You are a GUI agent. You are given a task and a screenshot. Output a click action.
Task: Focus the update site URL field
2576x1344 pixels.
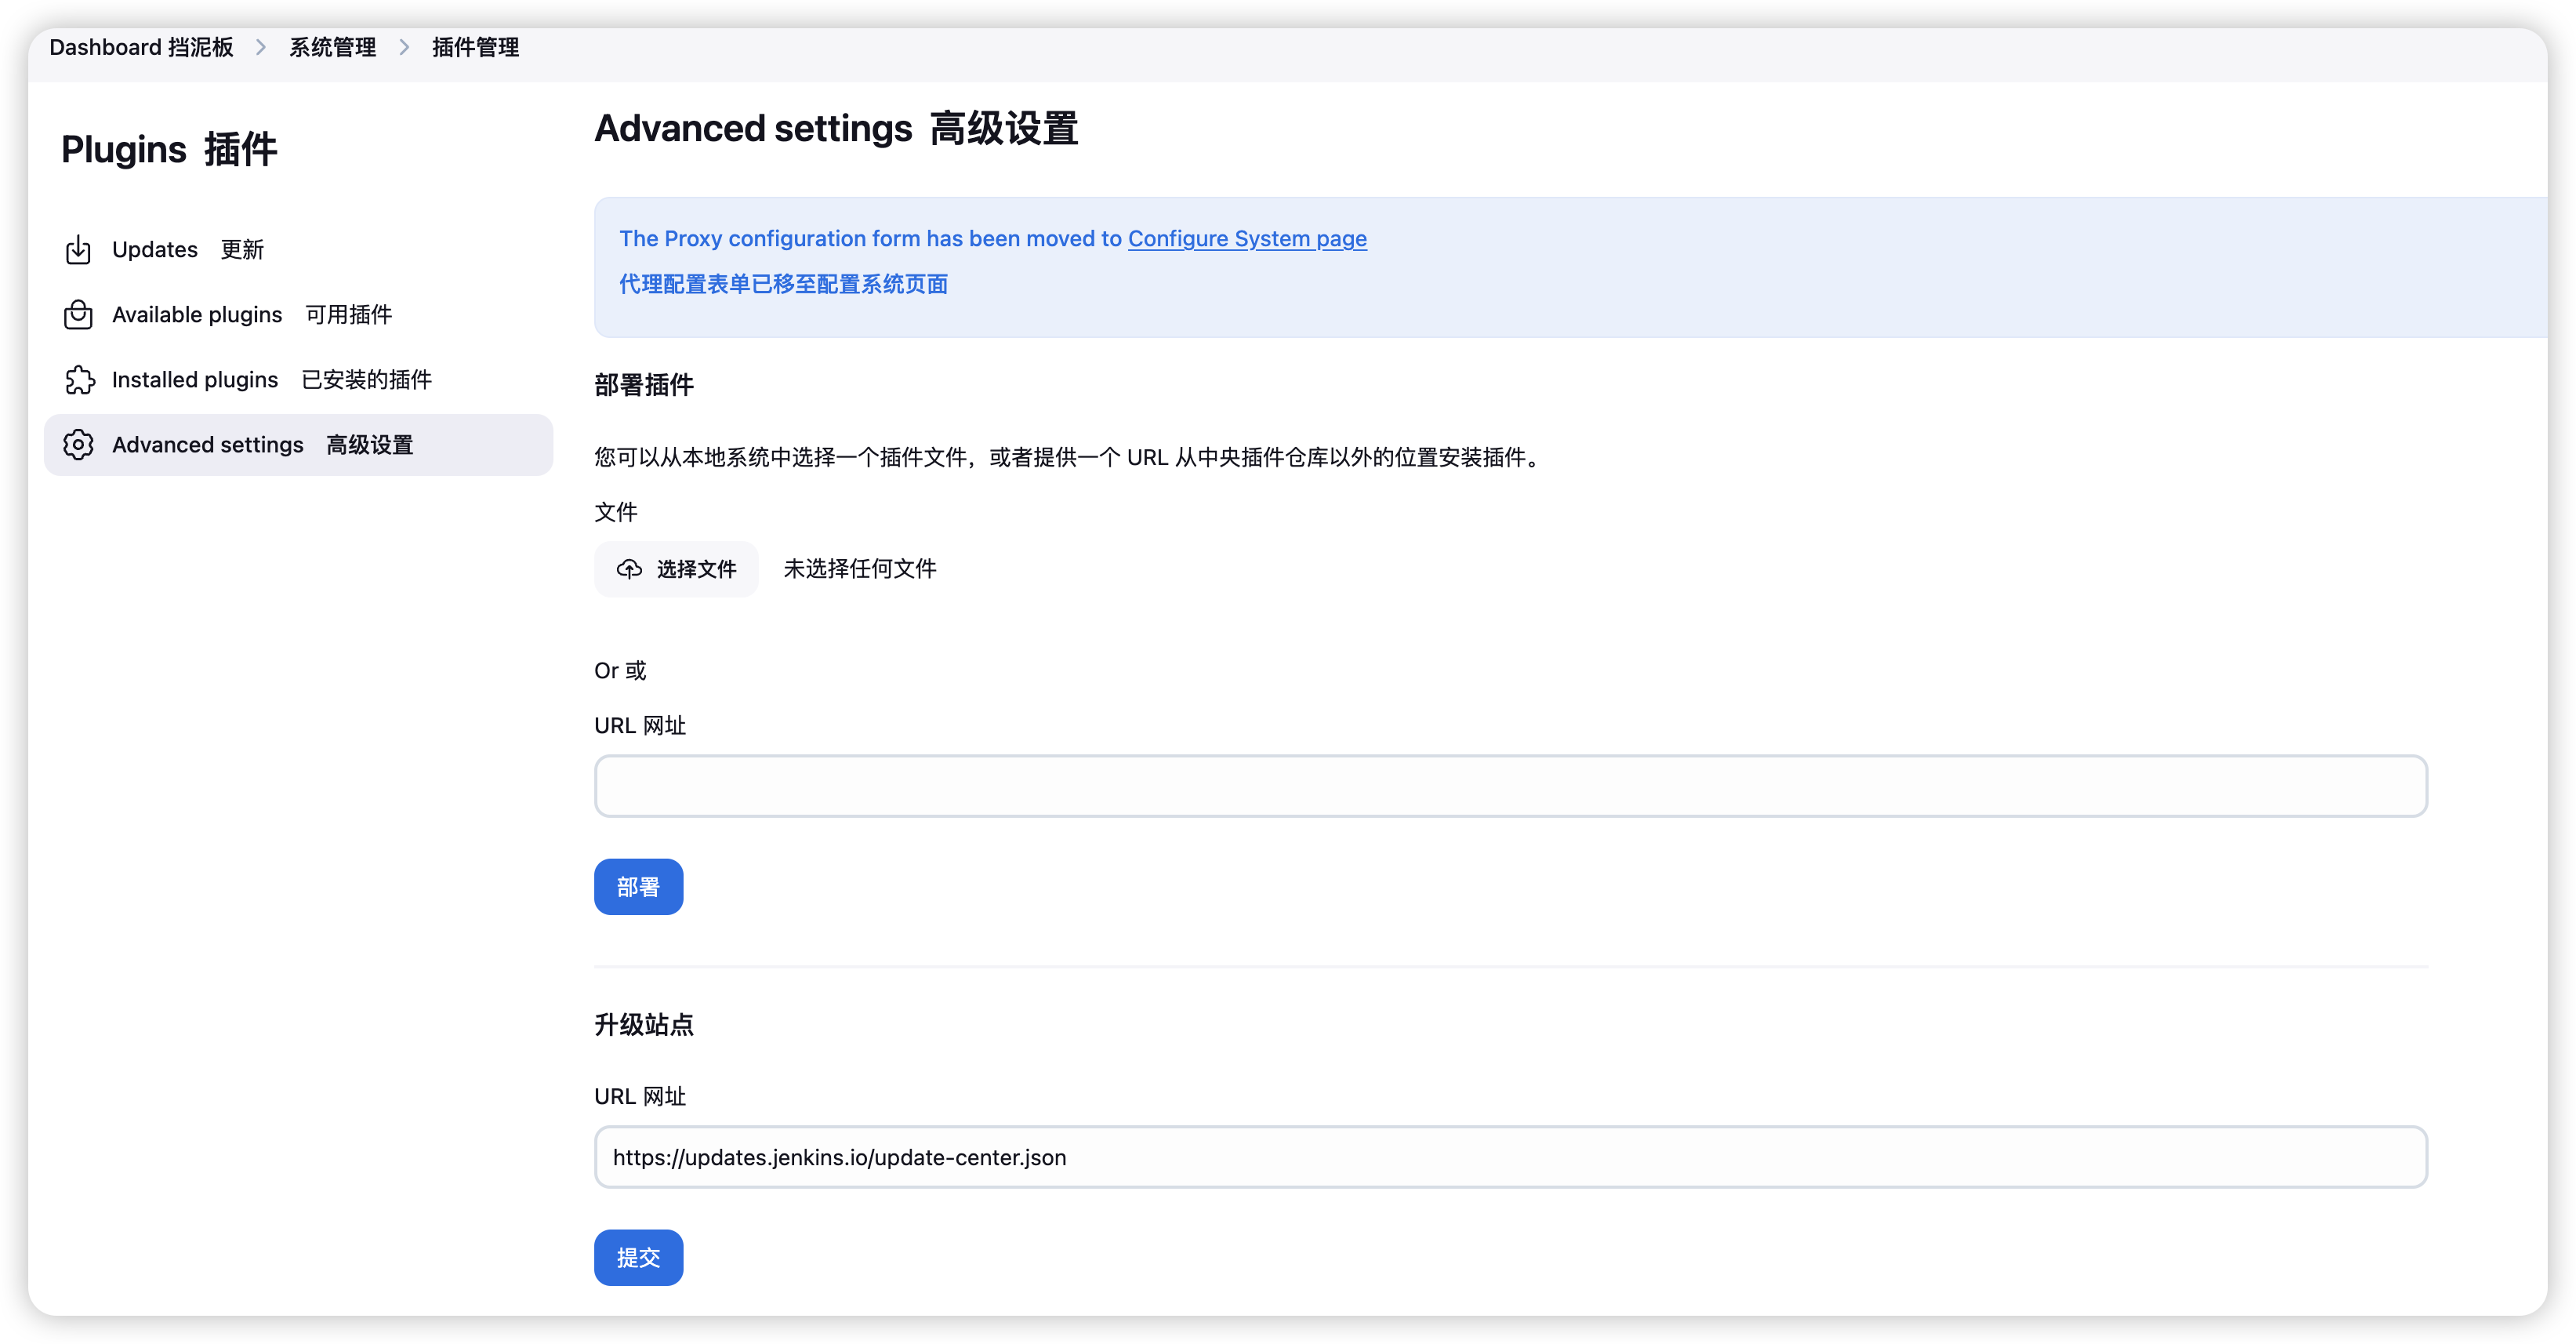coord(1510,1157)
